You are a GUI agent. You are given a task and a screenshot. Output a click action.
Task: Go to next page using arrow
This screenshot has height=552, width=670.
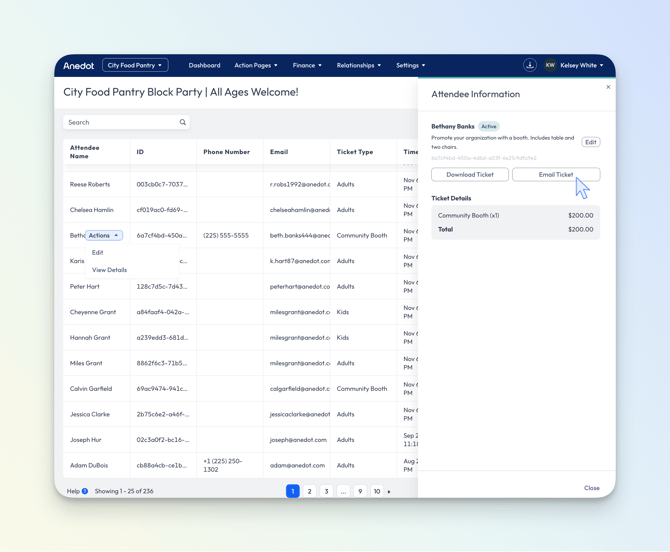(389, 491)
